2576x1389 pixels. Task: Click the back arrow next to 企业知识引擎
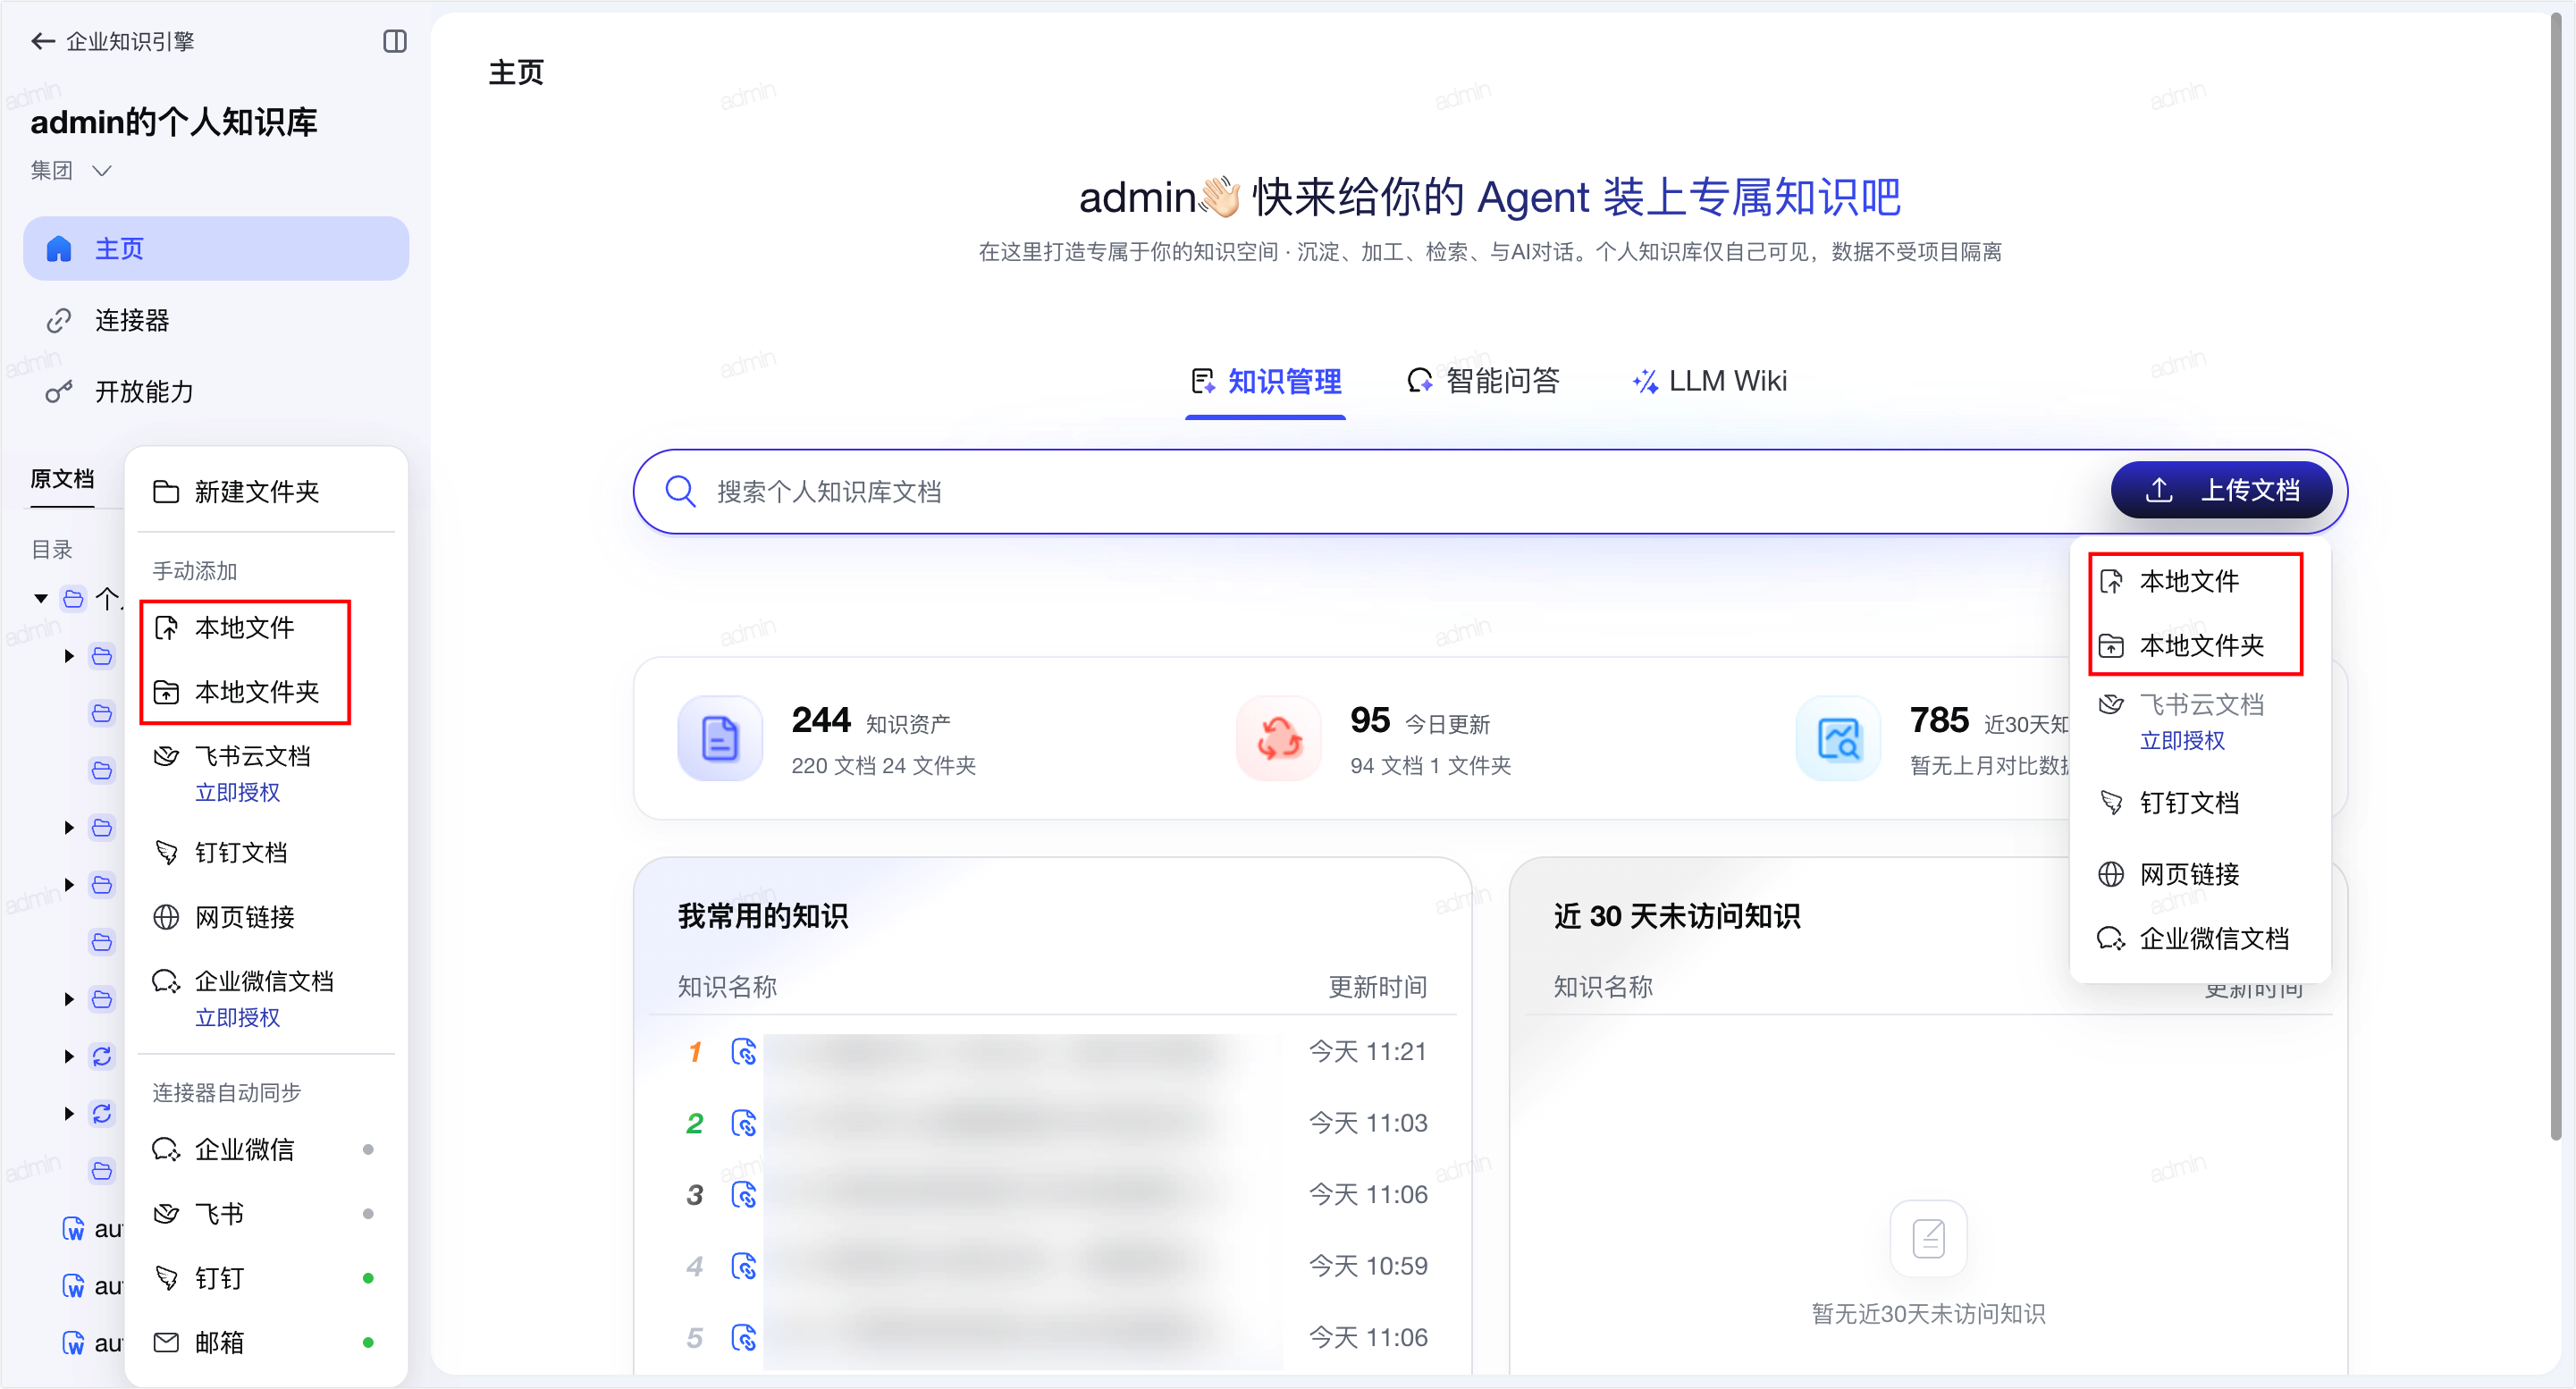(x=42, y=41)
